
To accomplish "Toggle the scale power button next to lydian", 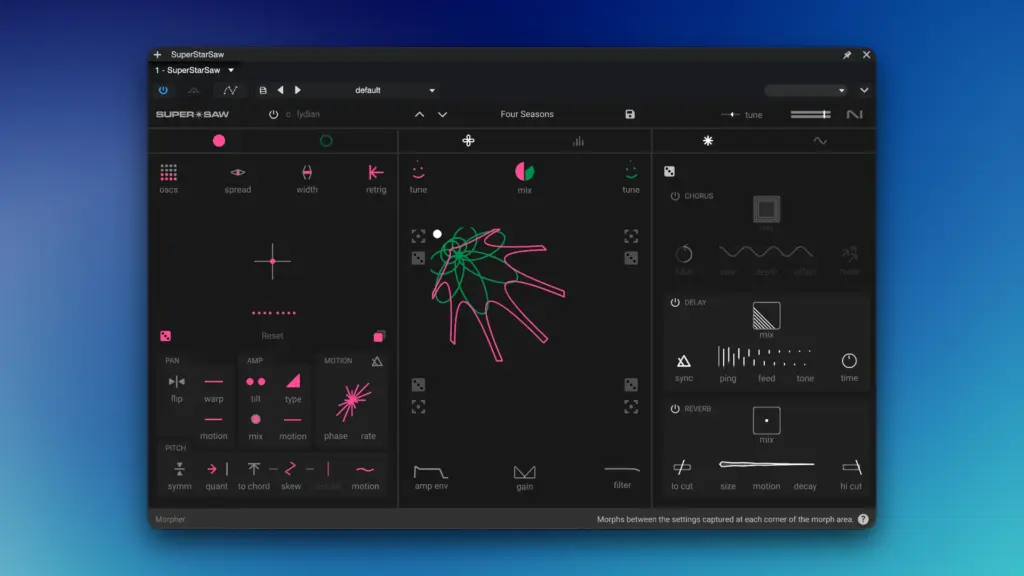I will click(x=273, y=114).
